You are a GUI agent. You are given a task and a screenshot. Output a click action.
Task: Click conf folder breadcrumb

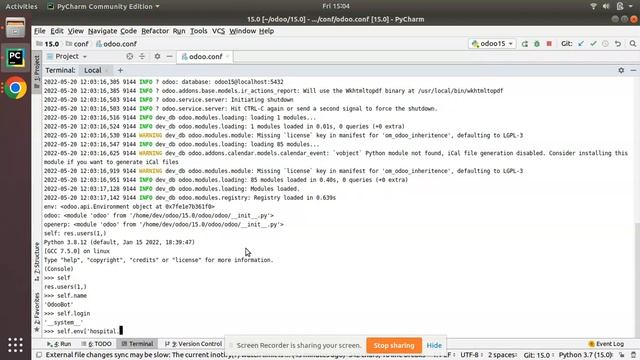(x=77, y=44)
